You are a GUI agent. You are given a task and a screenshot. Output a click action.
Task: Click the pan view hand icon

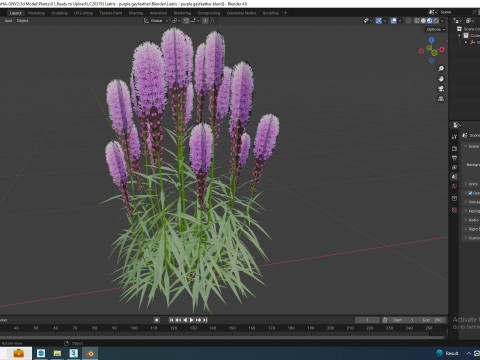click(441, 79)
